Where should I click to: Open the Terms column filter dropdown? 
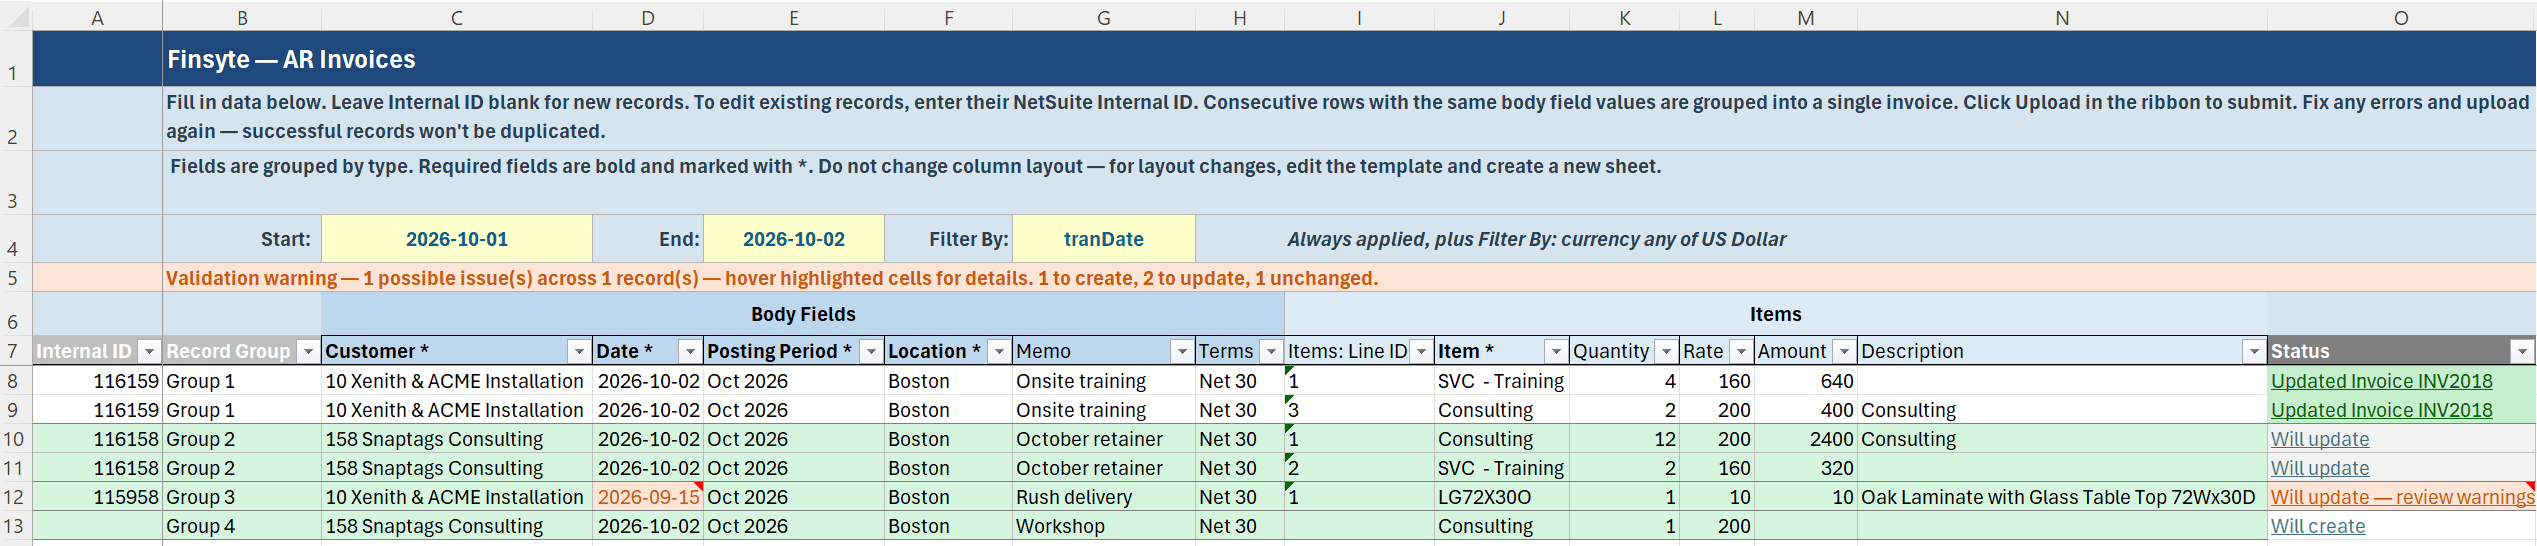pyautogui.click(x=1271, y=351)
